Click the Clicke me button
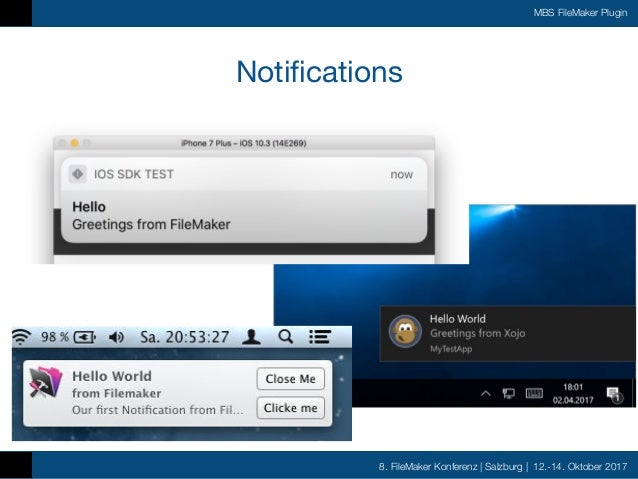The width and height of the screenshot is (638, 479). pyautogui.click(x=291, y=408)
